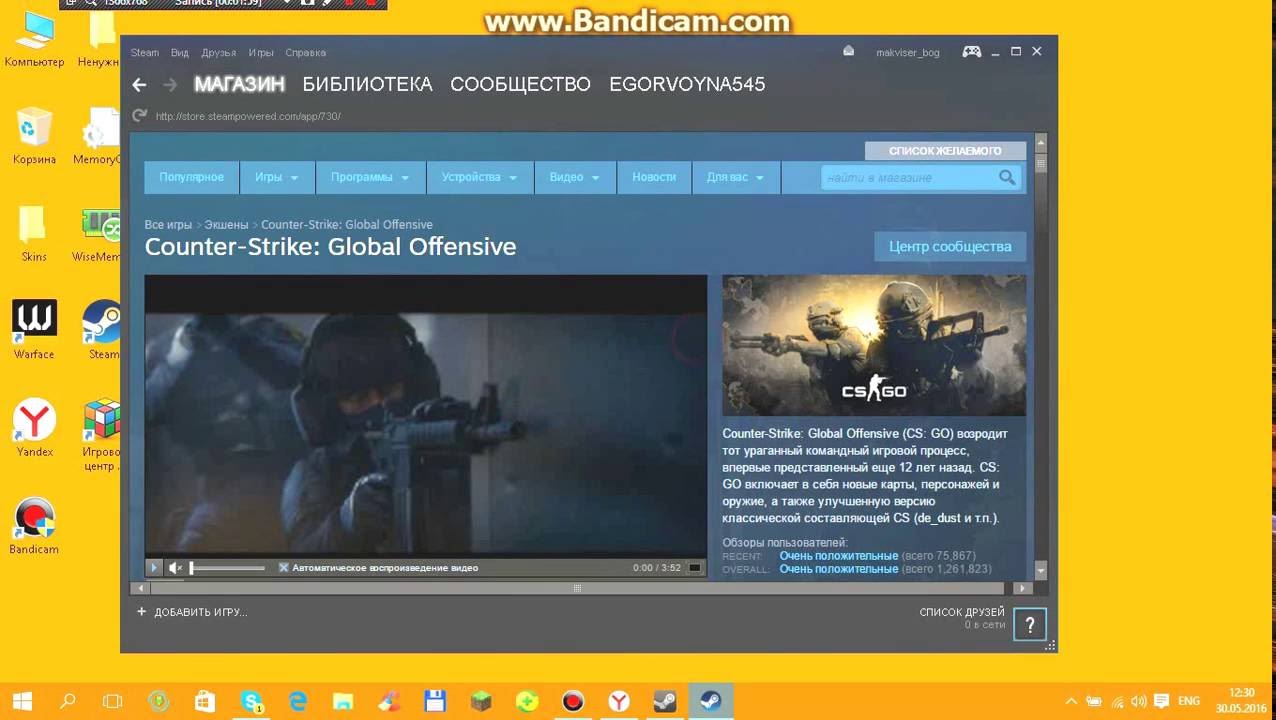The width and height of the screenshot is (1276, 720).
Task: Mute the trailer with the speaker icon
Action: (x=175, y=568)
